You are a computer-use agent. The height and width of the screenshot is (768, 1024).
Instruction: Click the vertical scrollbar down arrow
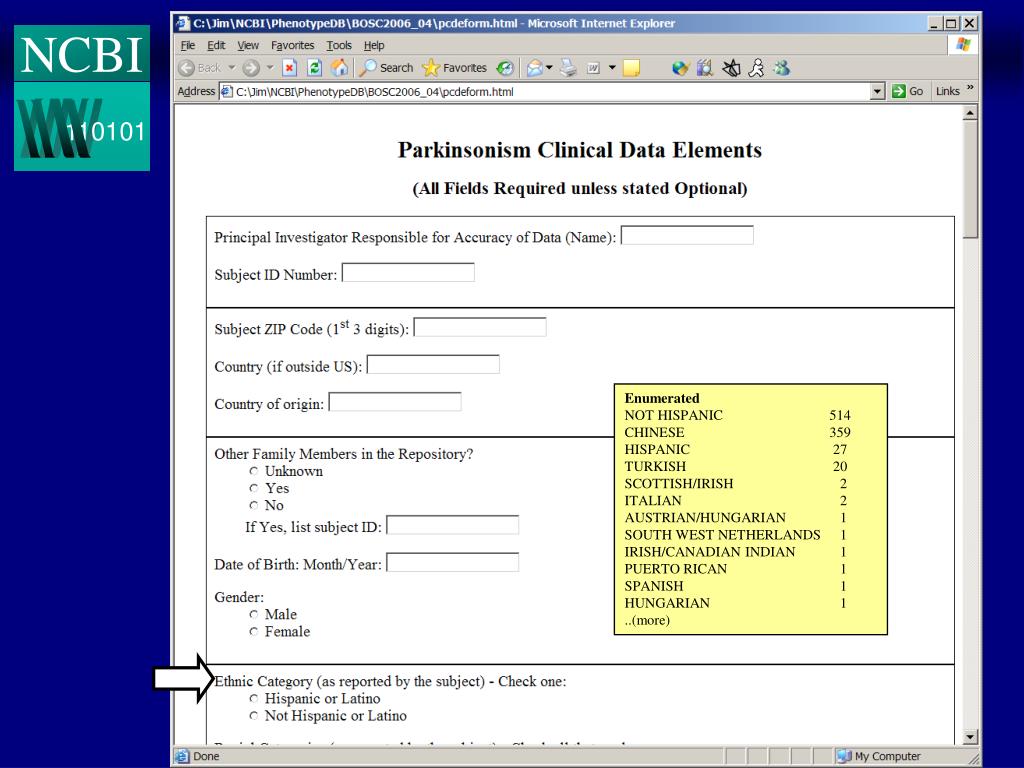[970, 737]
